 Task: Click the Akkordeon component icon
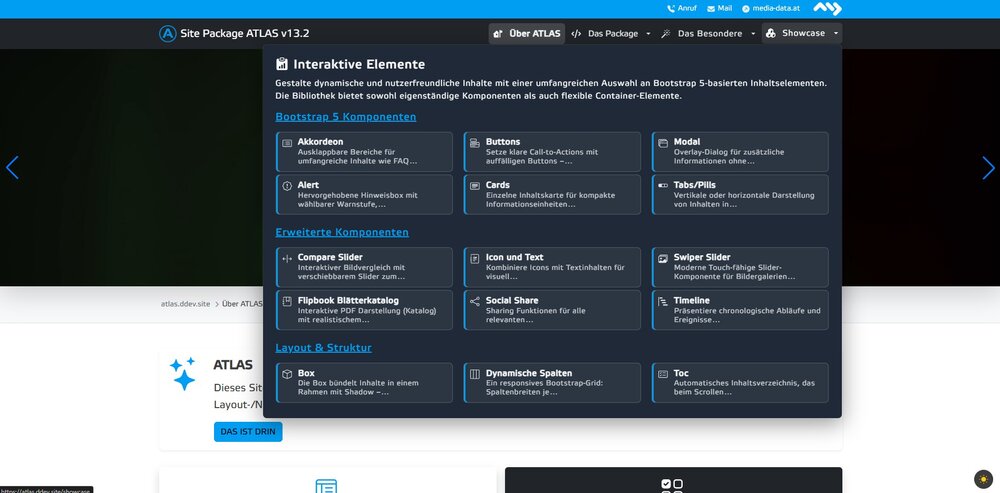[288, 143]
